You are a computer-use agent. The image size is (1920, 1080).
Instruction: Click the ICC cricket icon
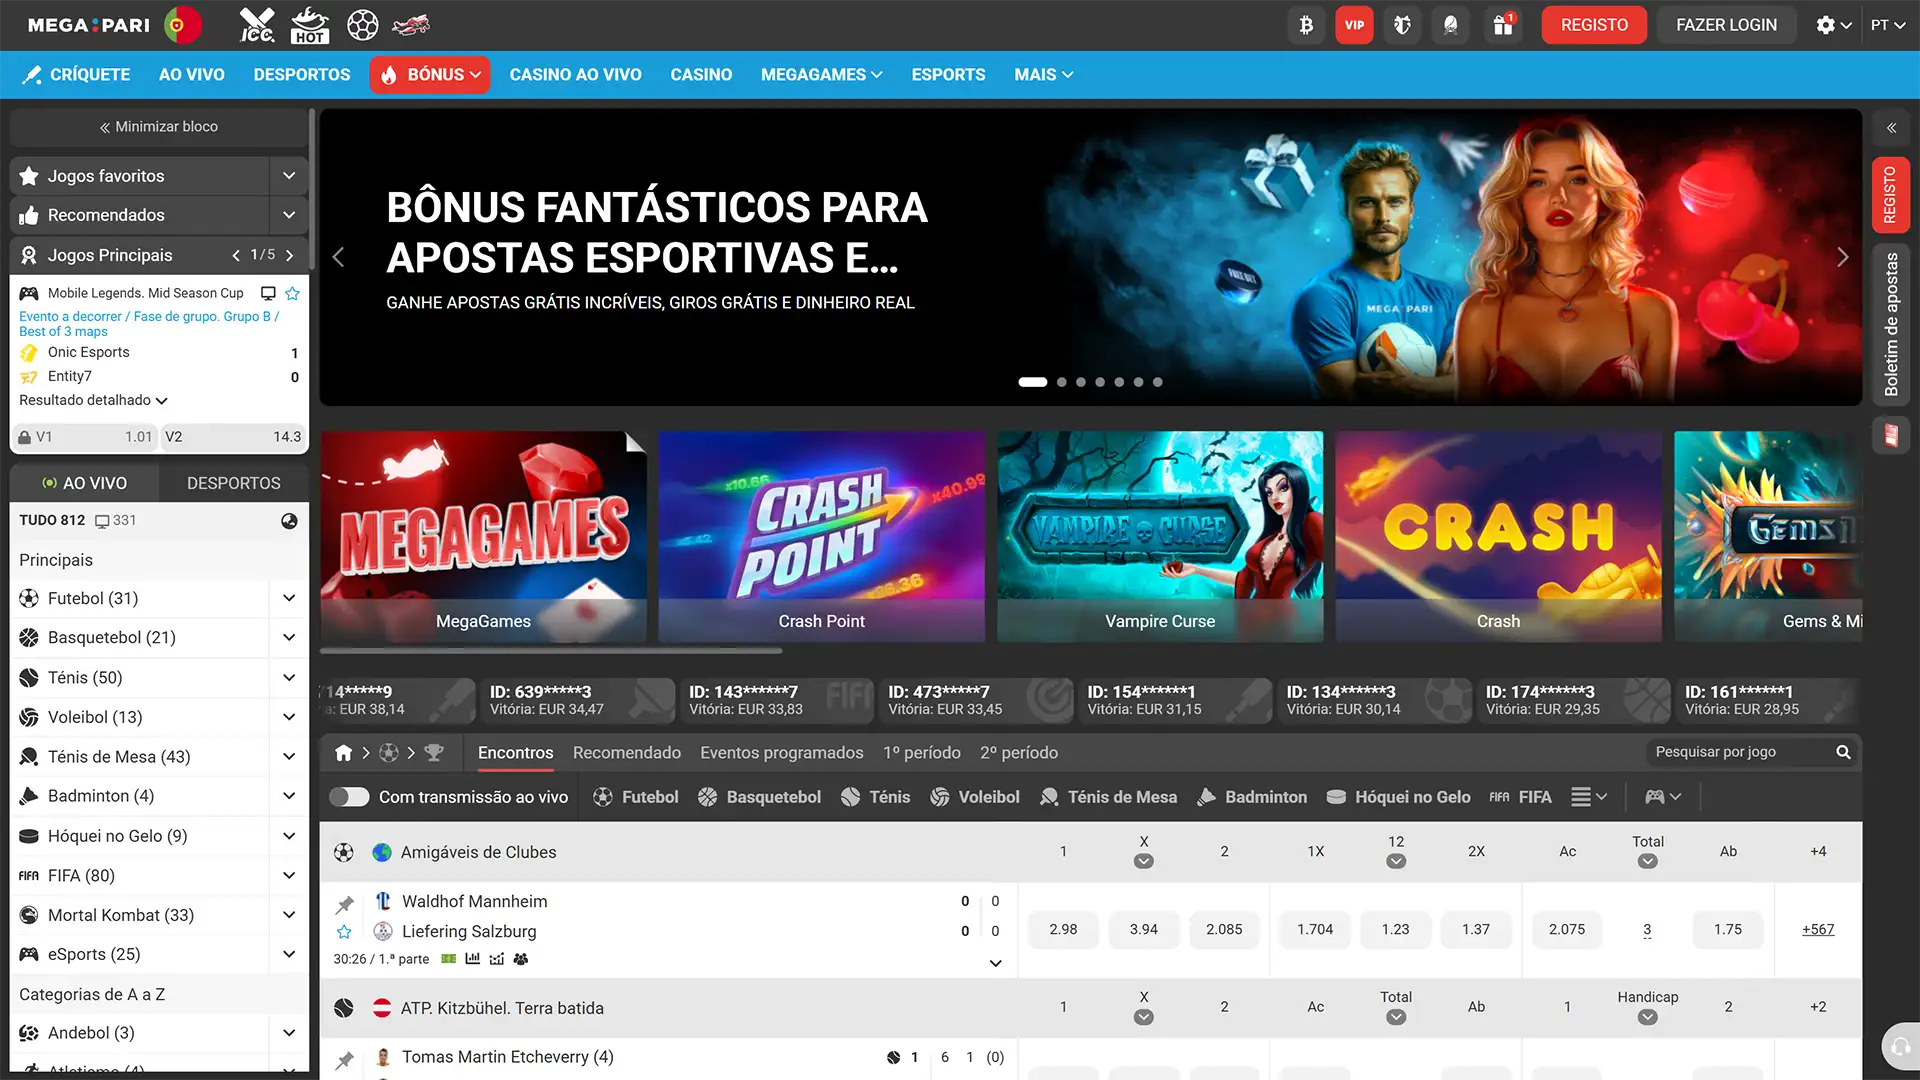coord(257,25)
